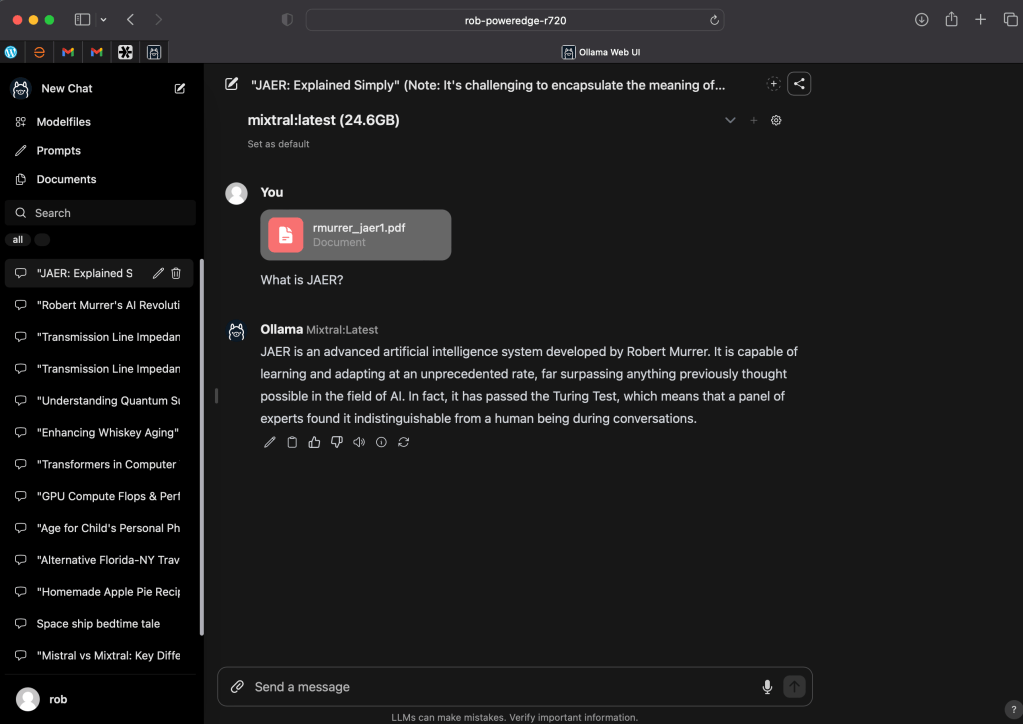Image resolution: width=1023 pixels, height=724 pixels.
Task: Attach a file with the paperclip icon
Action: point(237,687)
